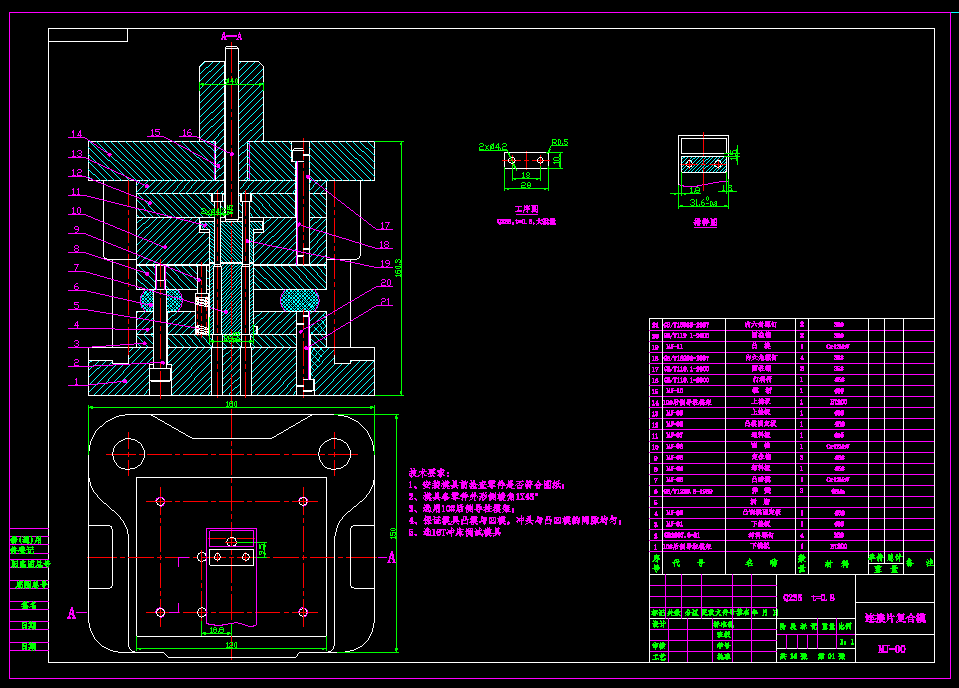This screenshot has width=959, height=688.
Task: Select the A—A section view title
Action: tap(232, 37)
